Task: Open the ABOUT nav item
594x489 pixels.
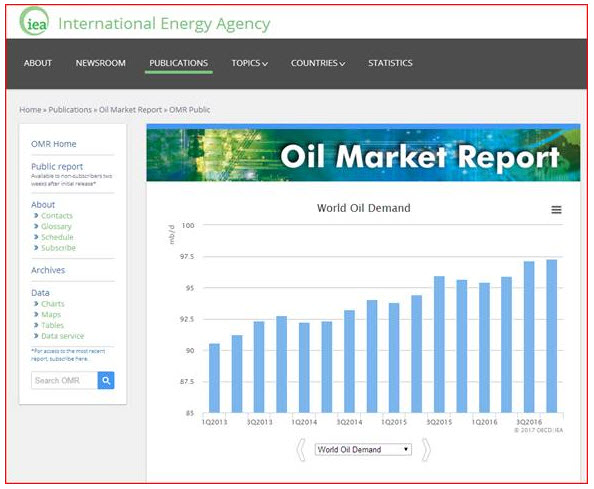Action: 38,63
